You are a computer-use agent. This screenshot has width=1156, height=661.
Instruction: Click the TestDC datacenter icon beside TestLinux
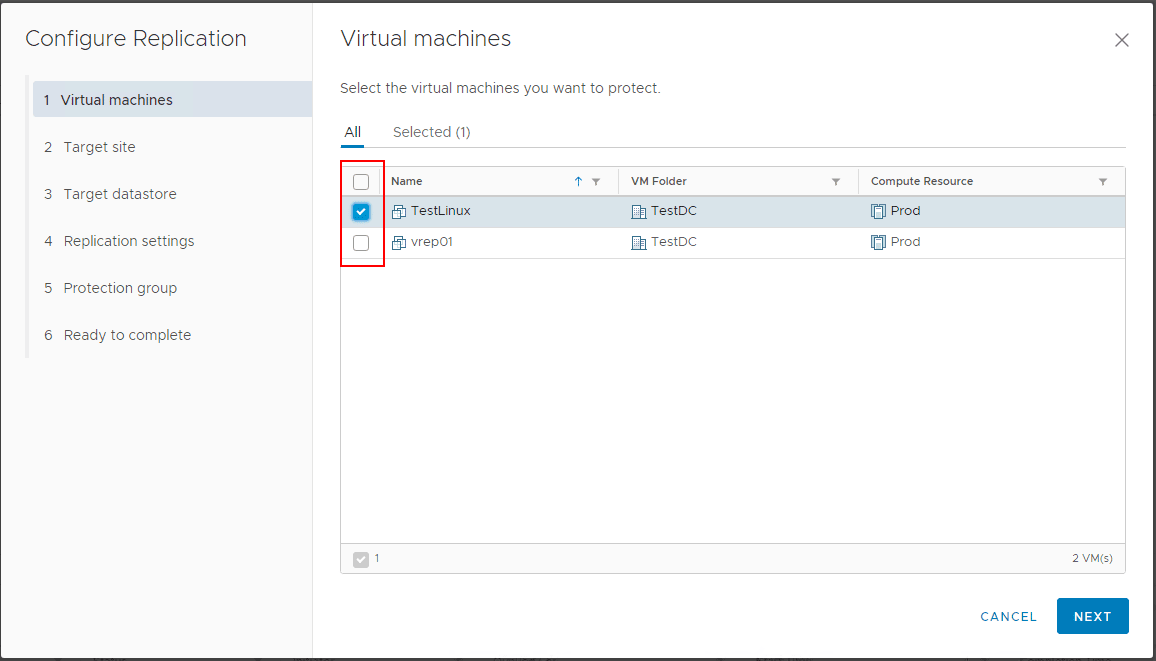(x=638, y=211)
